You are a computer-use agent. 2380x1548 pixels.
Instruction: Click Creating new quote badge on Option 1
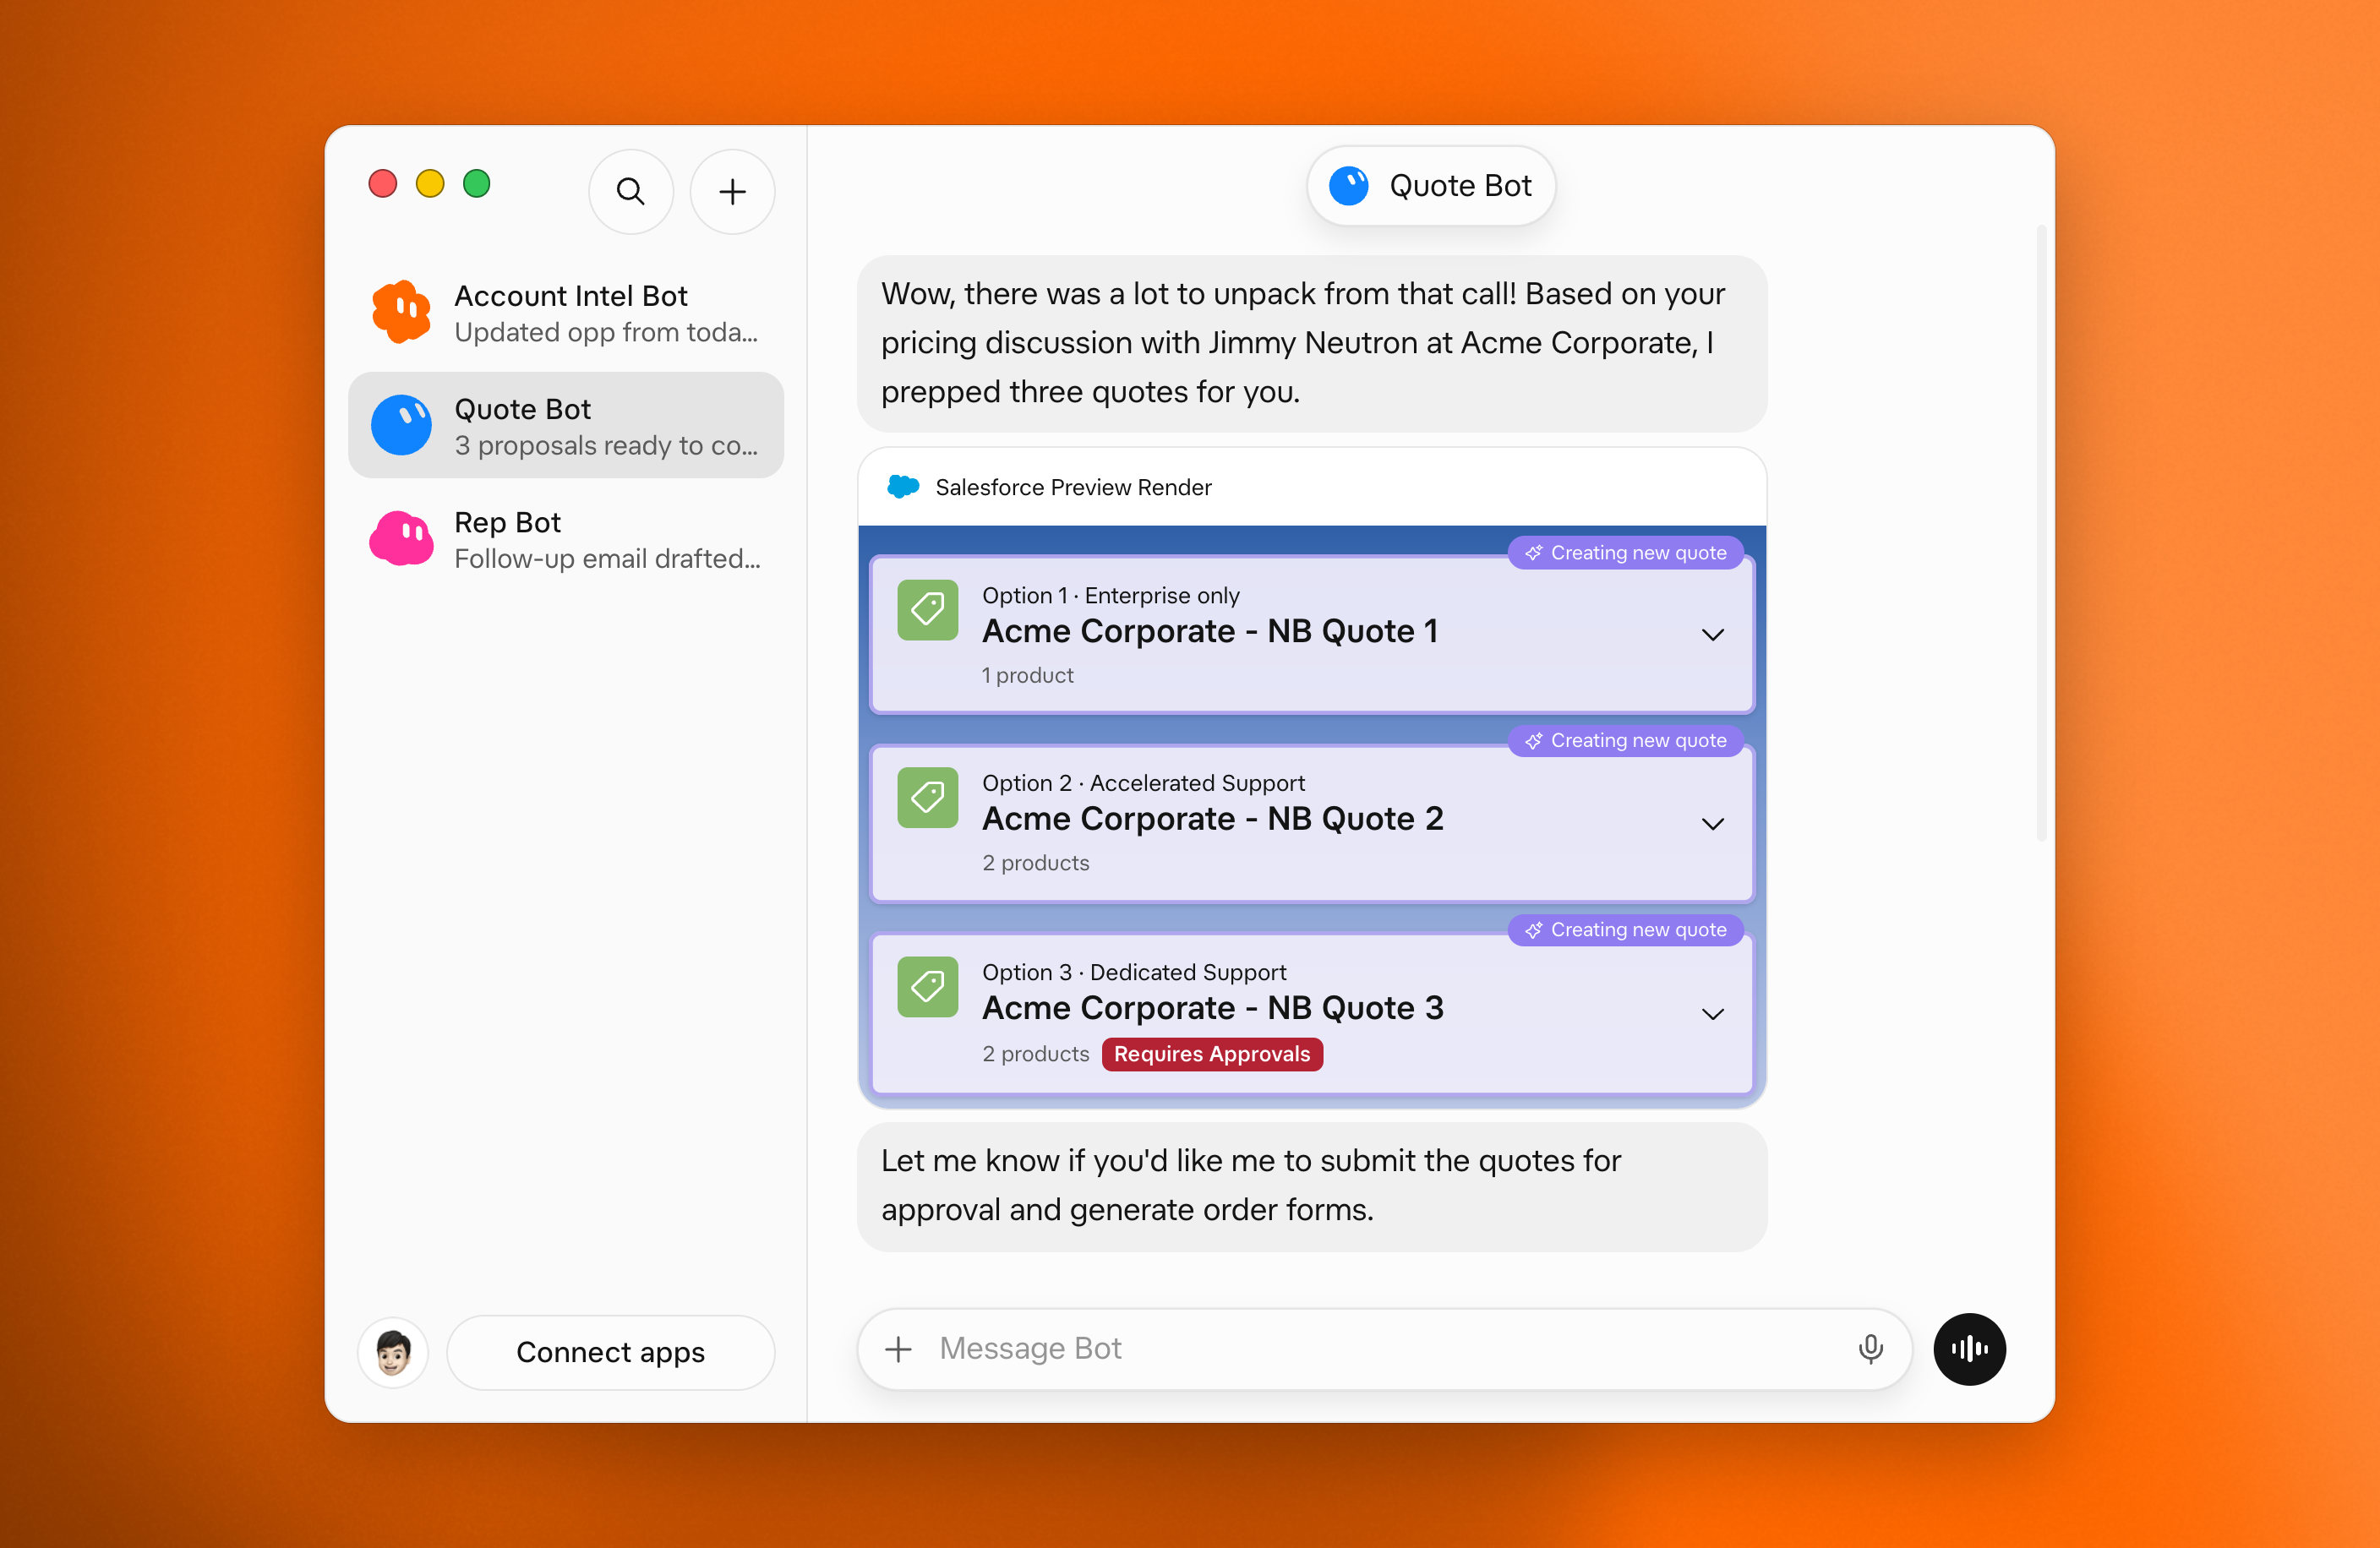pyautogui.click(x=1625, y=553)
